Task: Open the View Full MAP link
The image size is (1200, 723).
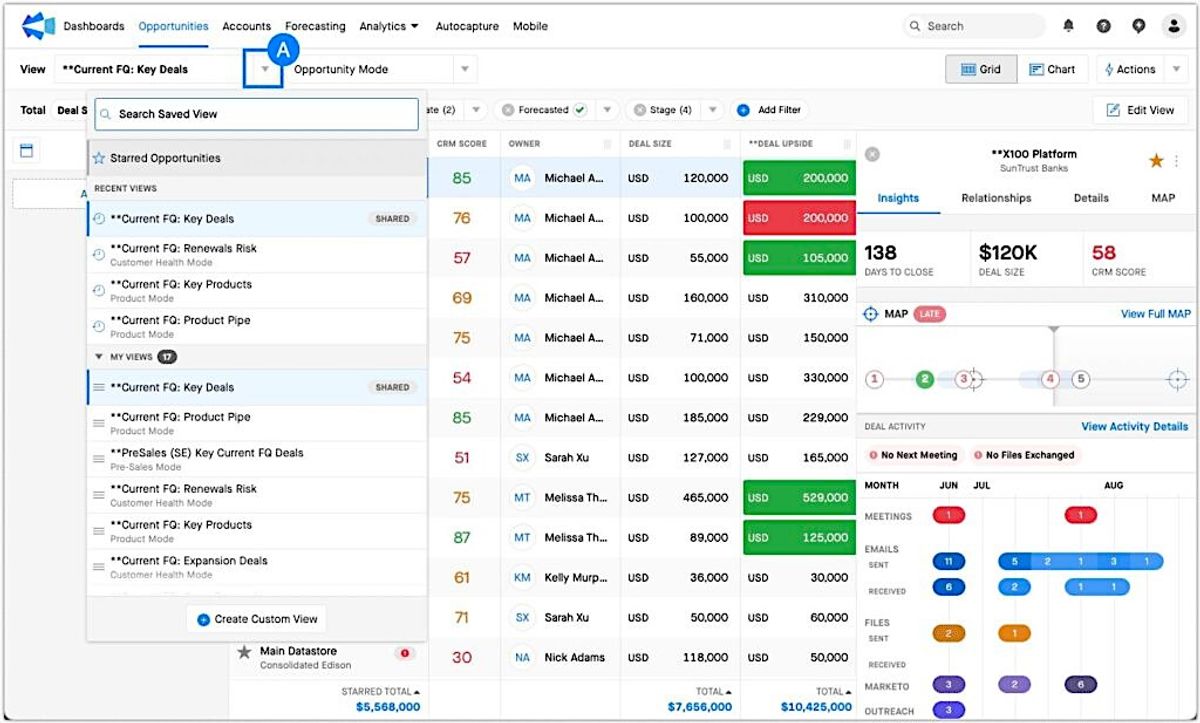Action: (1156, 314)
